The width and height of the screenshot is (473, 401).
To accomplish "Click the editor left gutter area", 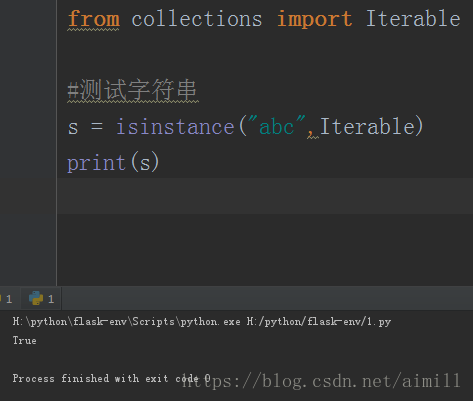I will click(x=28, y=143).
